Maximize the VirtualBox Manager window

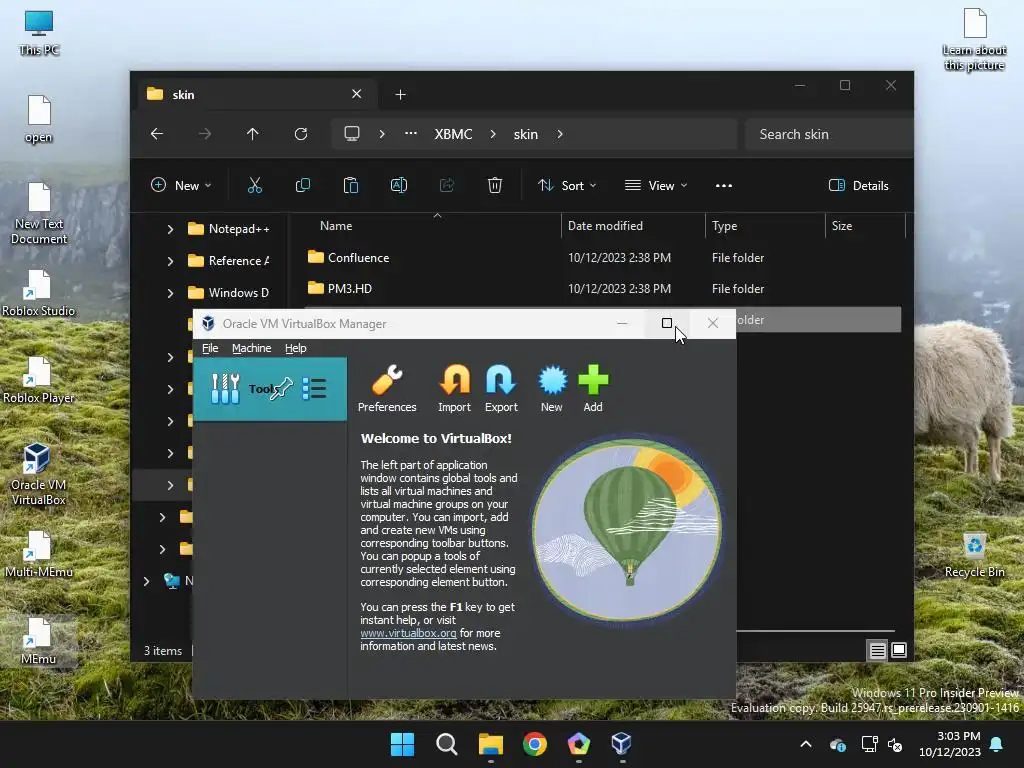click(667, 323)
